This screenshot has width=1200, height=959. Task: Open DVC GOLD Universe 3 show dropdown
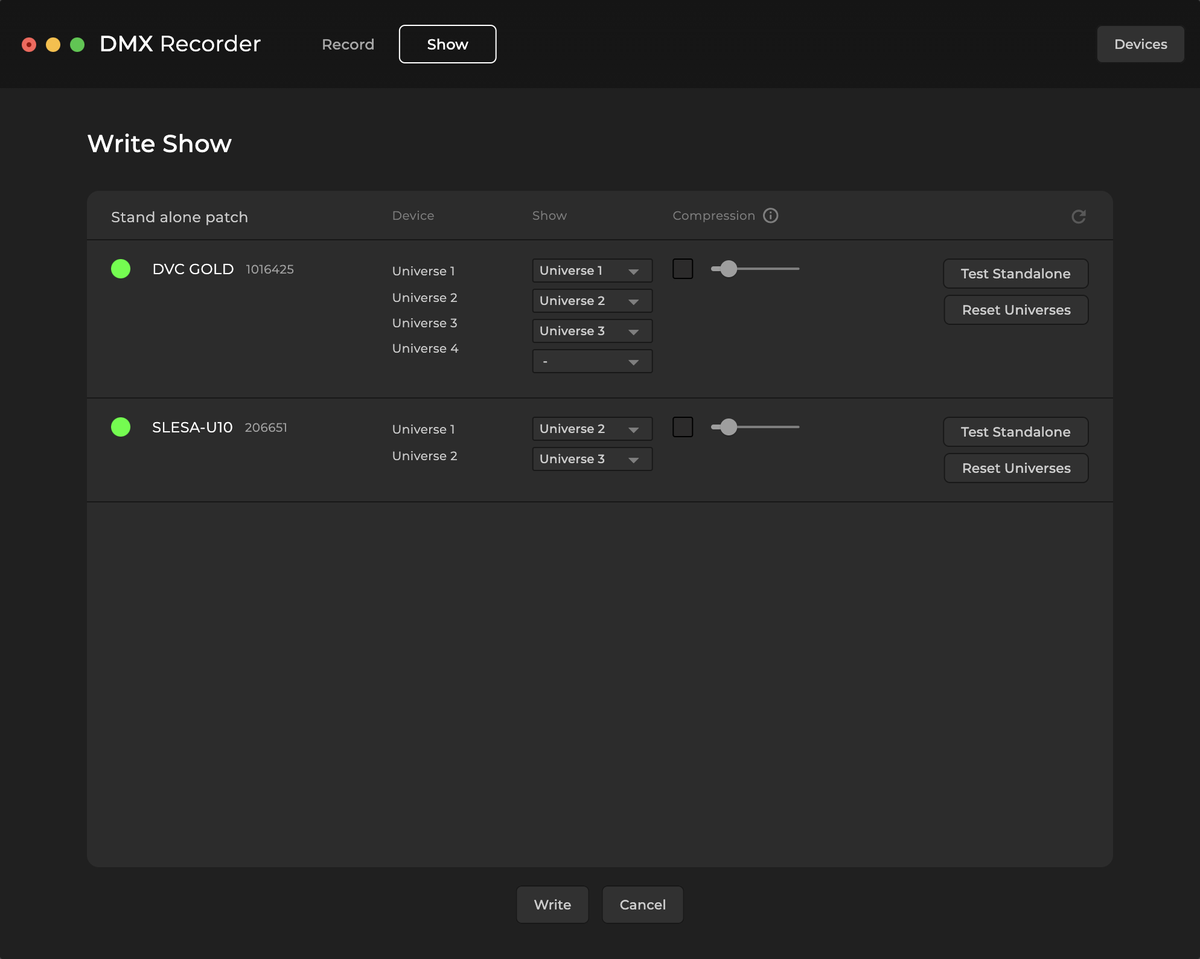pyautogui.click(x=592, y=331)
